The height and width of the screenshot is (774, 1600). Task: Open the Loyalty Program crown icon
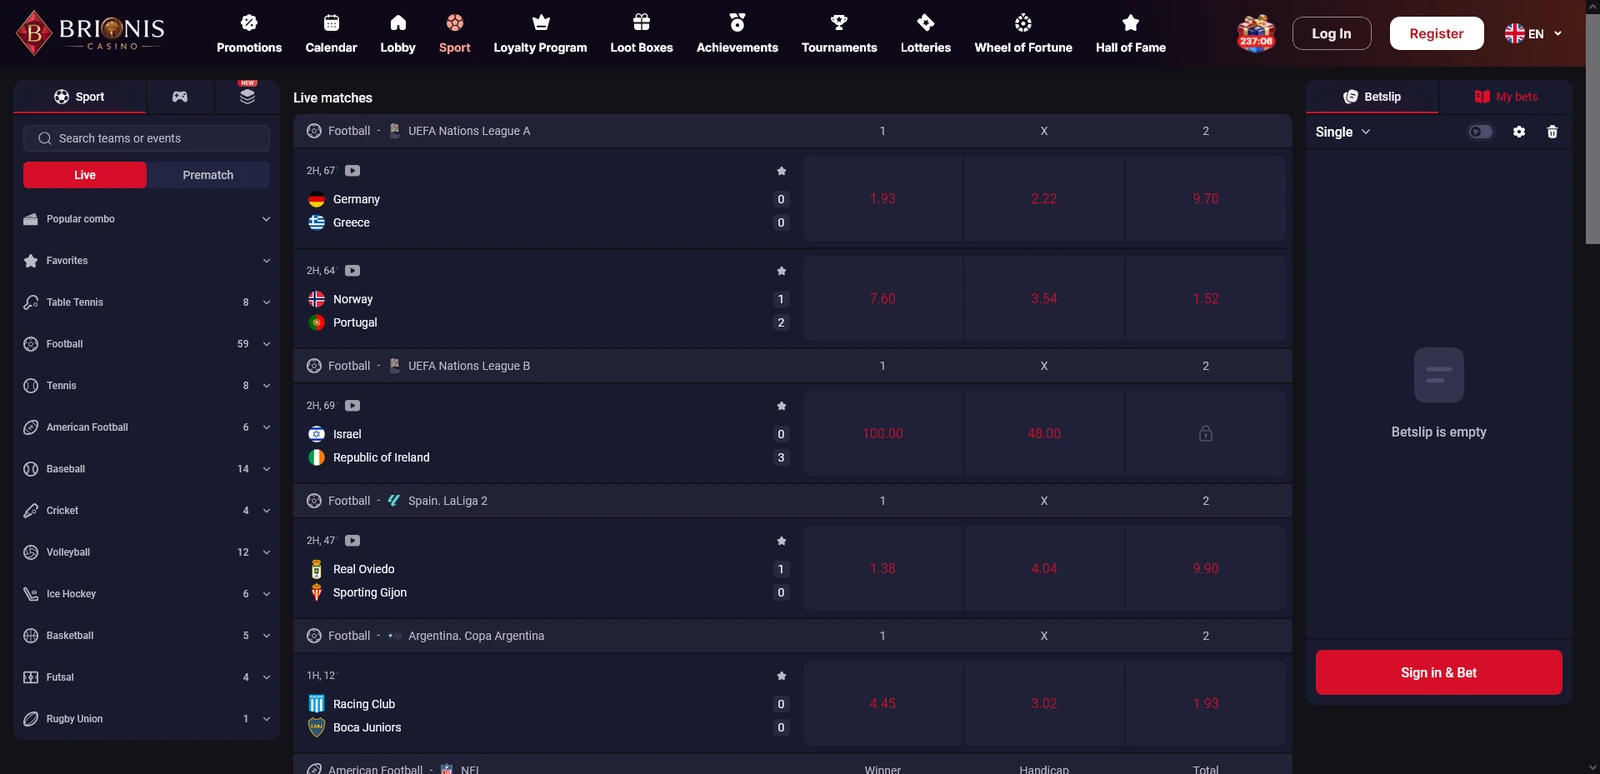[x=541, y=22]
